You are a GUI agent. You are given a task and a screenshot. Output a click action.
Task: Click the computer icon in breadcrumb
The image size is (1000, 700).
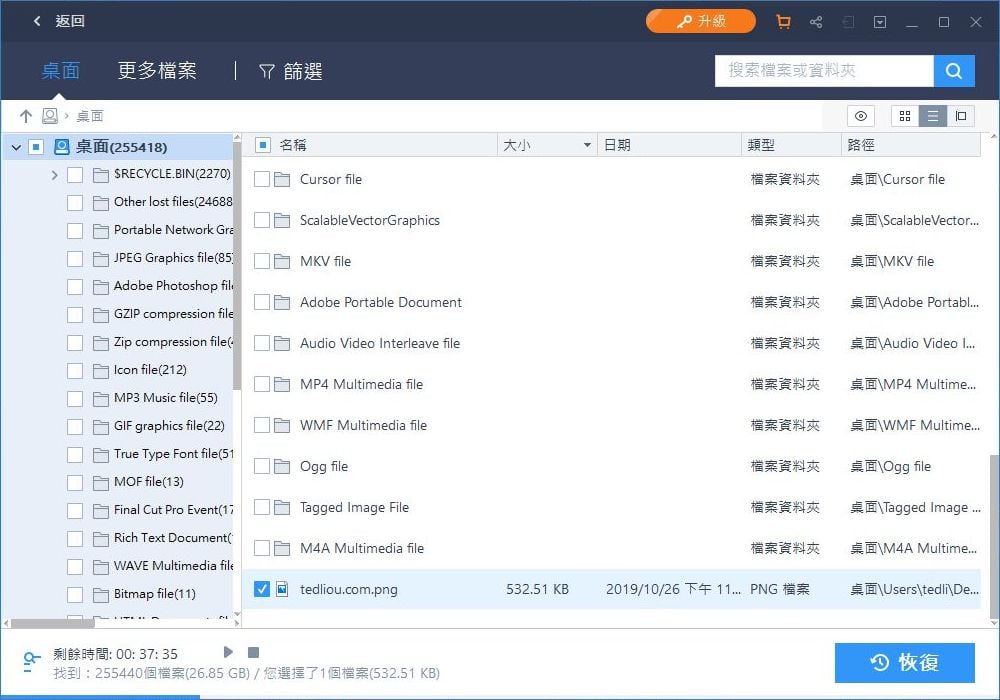coord(49,116)
